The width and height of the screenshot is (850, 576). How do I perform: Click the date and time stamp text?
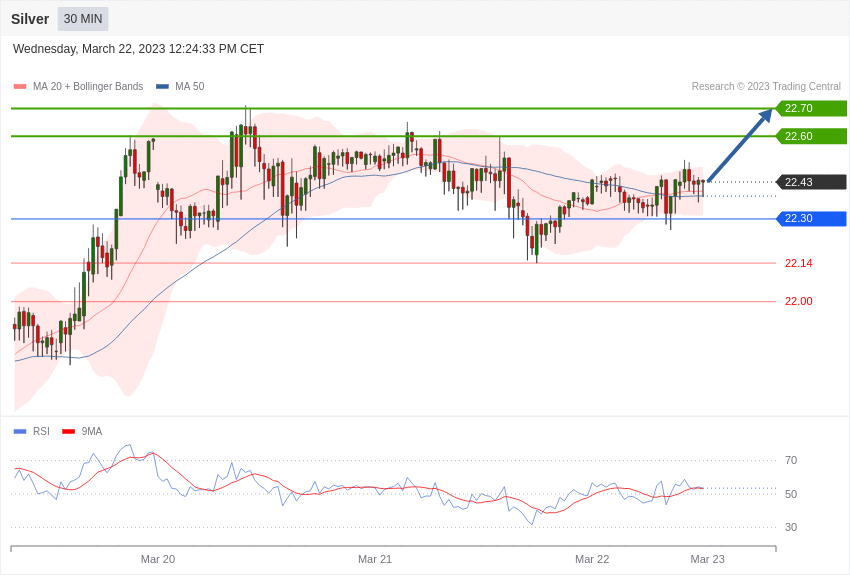coord(138,49)
